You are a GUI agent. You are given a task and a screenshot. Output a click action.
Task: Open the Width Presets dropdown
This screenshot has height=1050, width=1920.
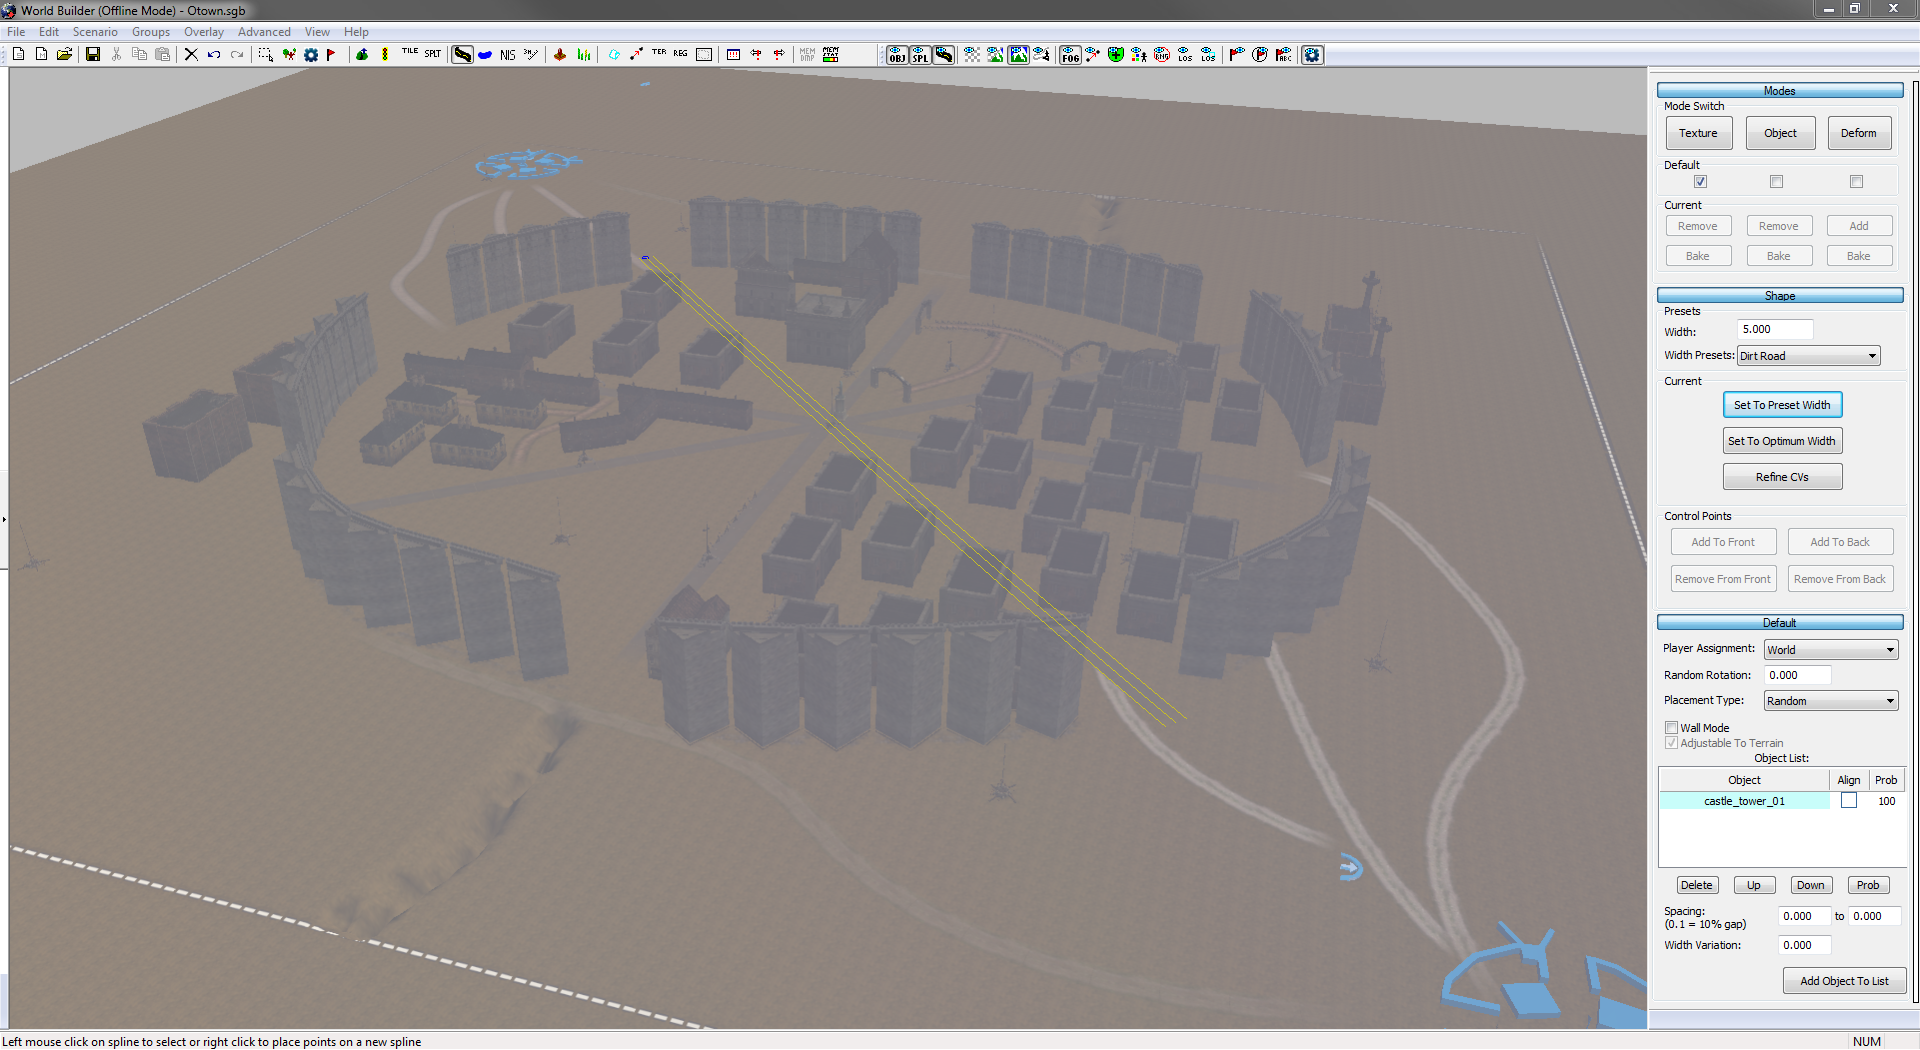coord(1809,356)
